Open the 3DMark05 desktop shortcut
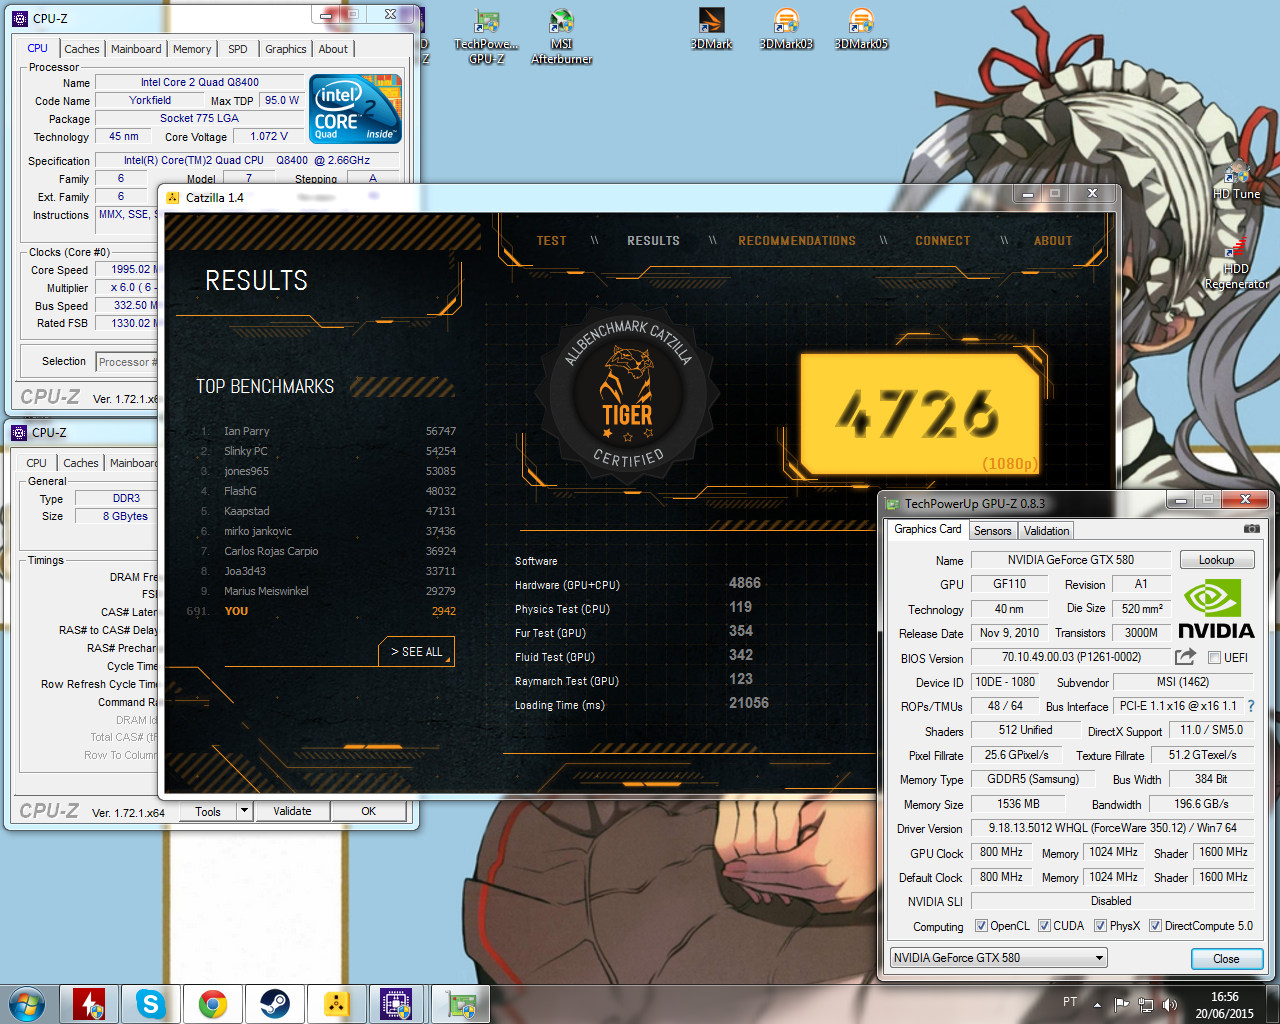This screenshot has width=1280, height=1024. click(x=861, y=29)
